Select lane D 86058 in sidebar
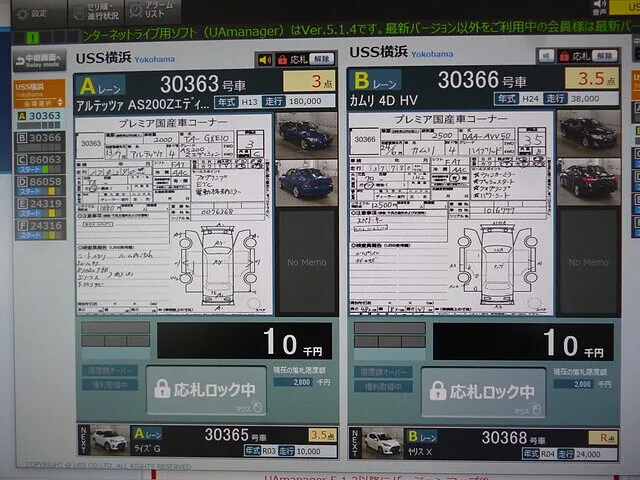This screenshot has height=480, width=640. (40, 185)
